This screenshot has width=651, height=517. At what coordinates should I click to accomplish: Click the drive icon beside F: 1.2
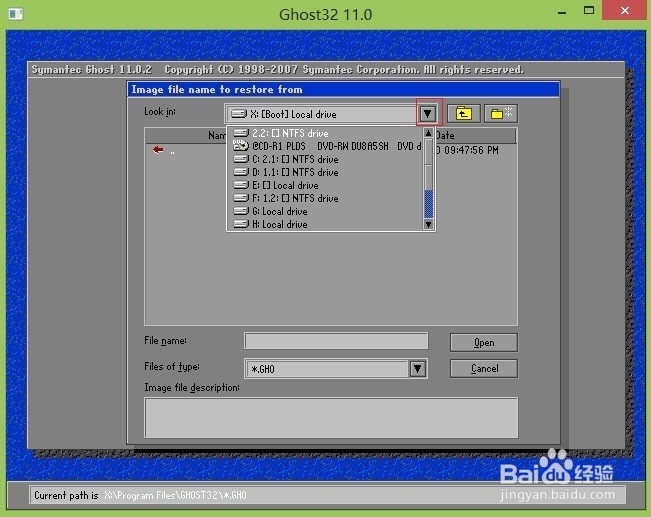241,198
